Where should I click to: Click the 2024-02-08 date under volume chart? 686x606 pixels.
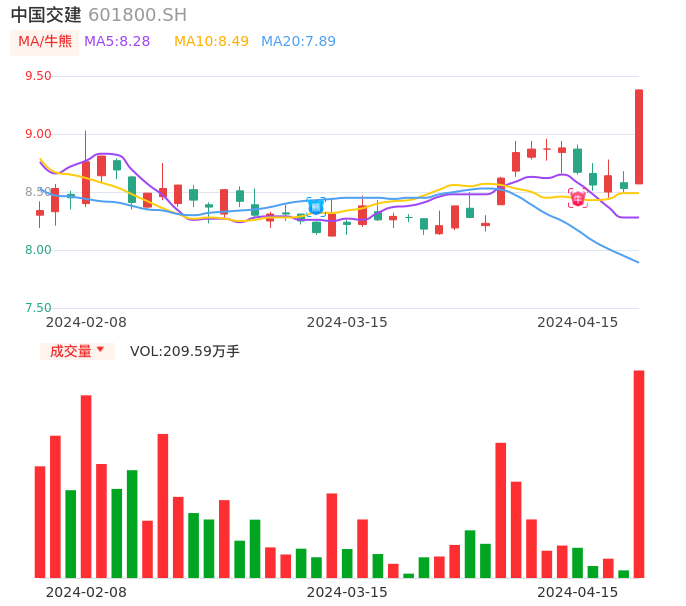86,592
